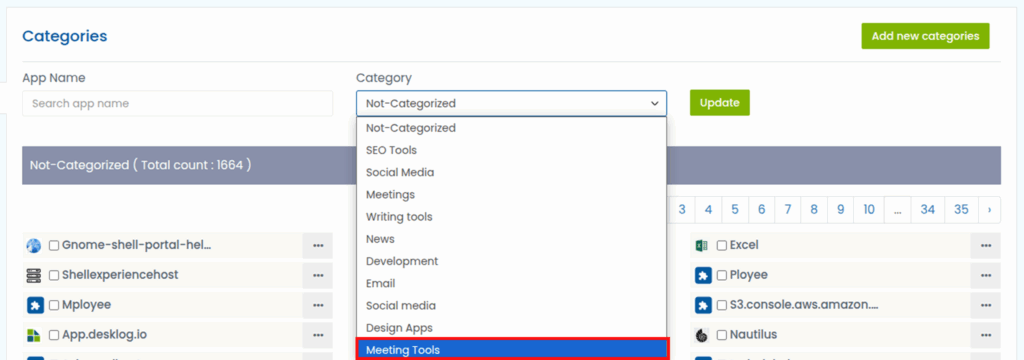Tick the Mployee checkbox
The height and width of the screenshot is (360, 1024).
[54, 305]
